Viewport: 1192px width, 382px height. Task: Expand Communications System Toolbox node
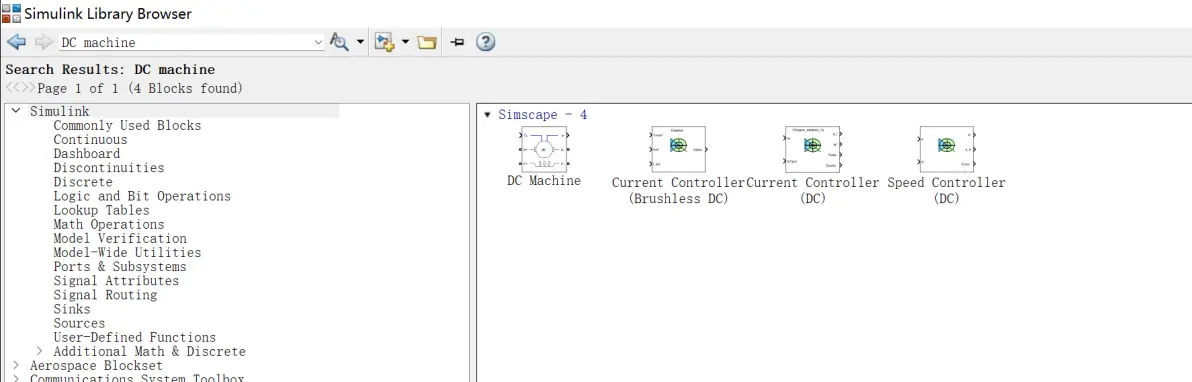pyautogui.click(x=16, y=378)
